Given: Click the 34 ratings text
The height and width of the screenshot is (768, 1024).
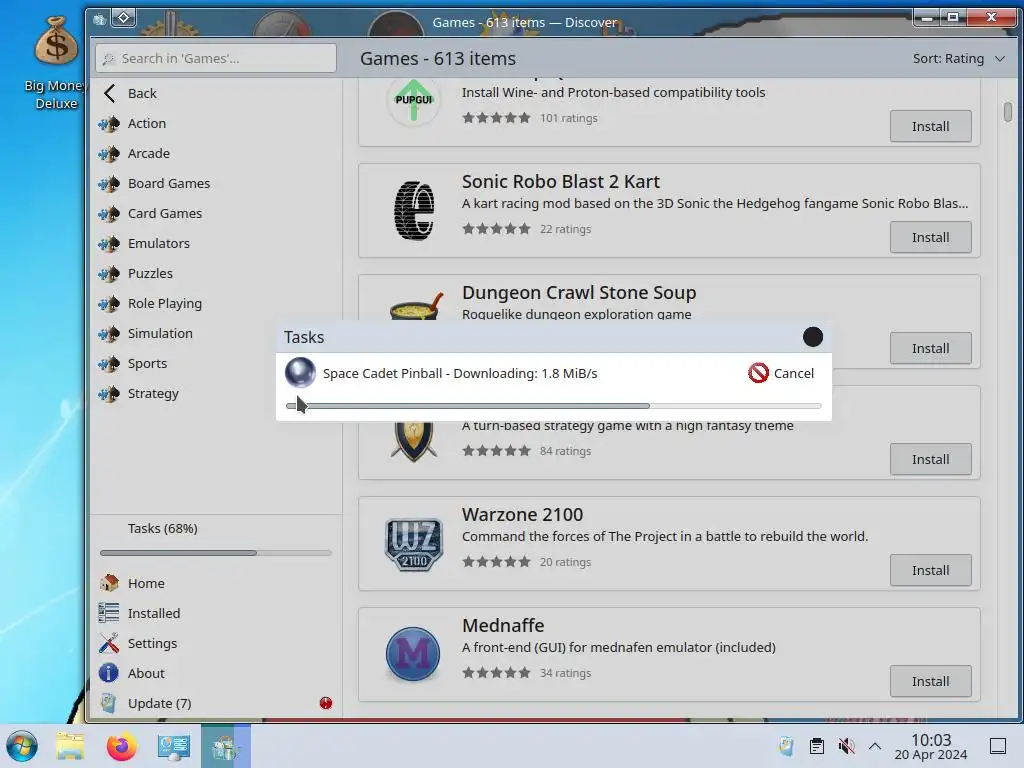Looking at the screenshot, I should pos(566,673).
